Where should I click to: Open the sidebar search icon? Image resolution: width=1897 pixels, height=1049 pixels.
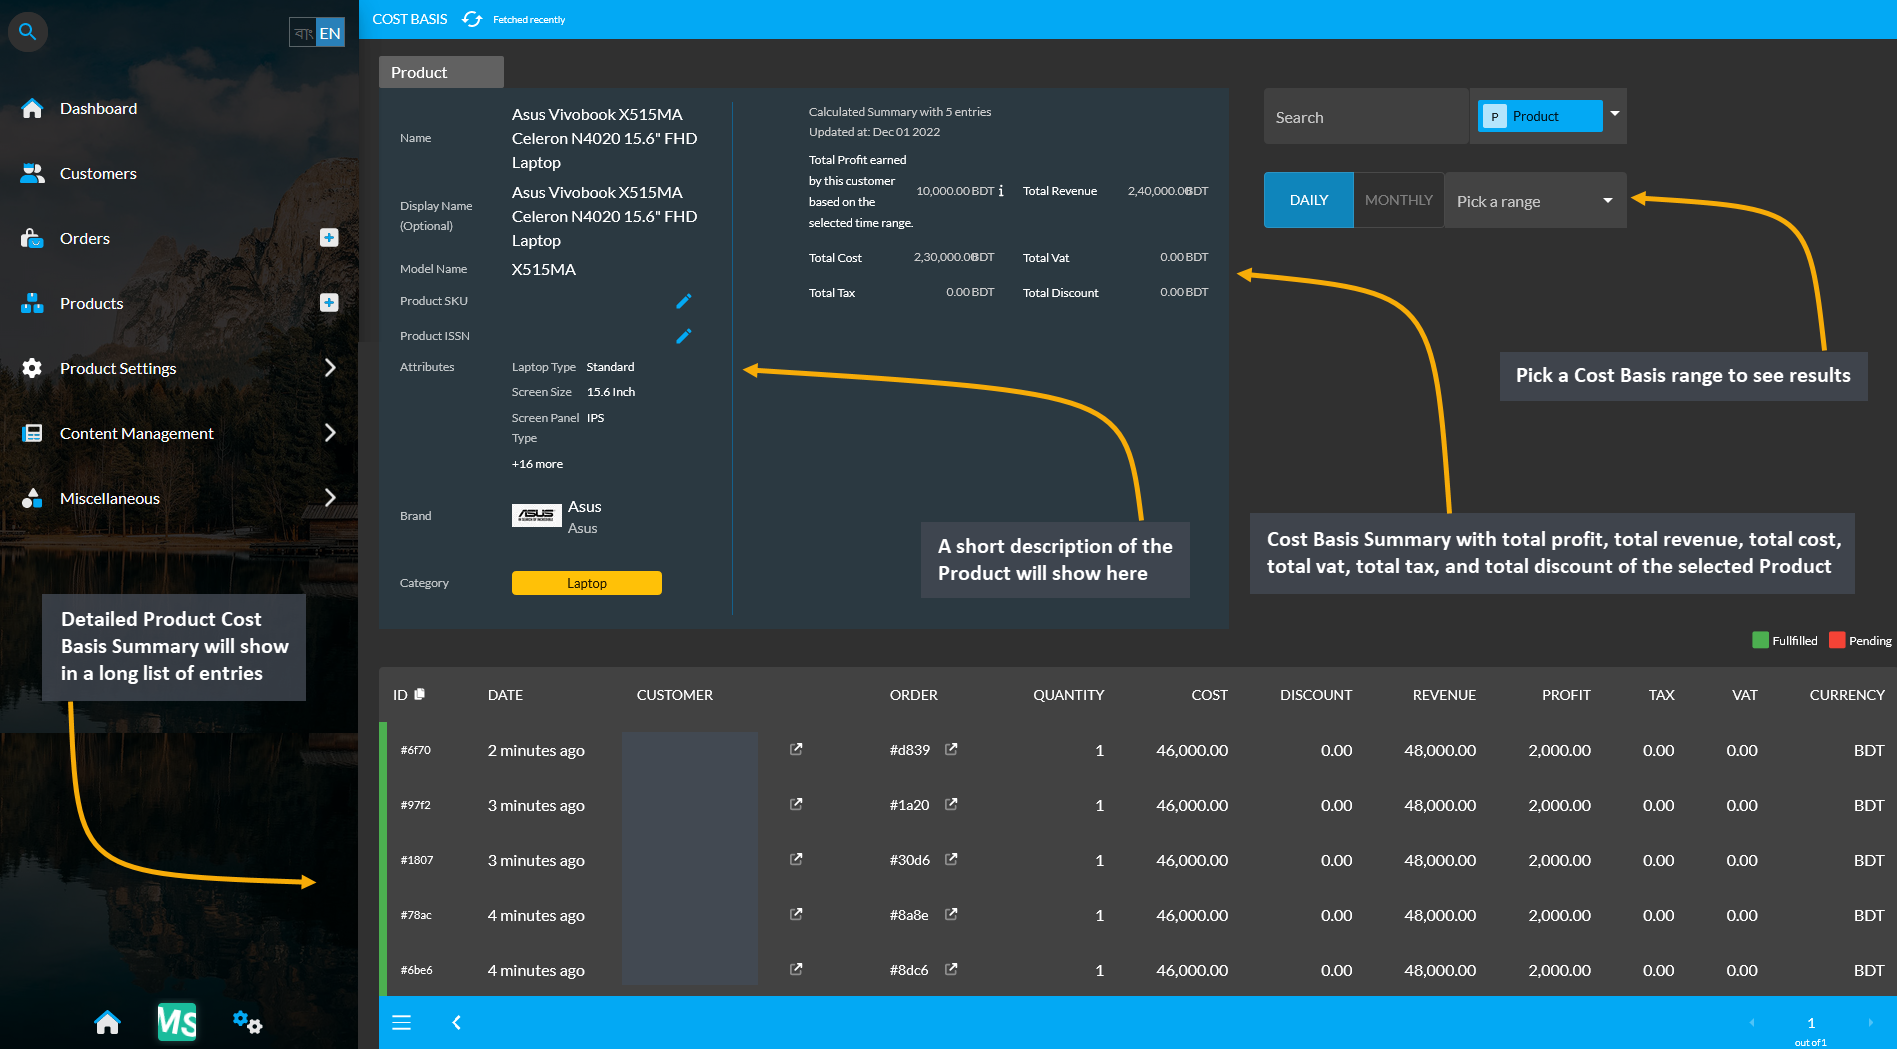coord(28,32)
